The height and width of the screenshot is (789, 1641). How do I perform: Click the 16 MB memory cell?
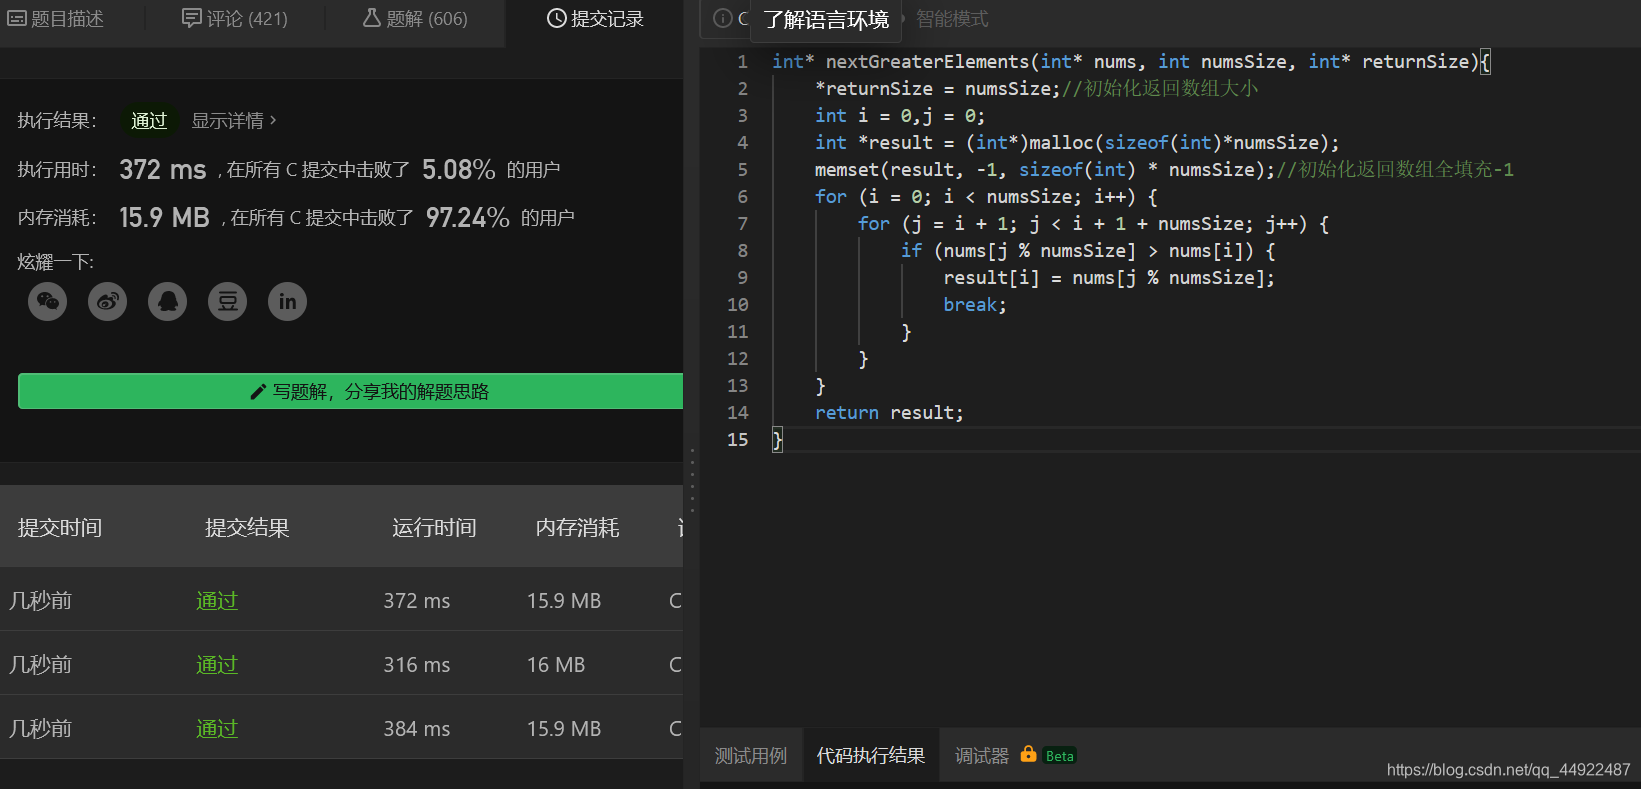click(556, 664)
